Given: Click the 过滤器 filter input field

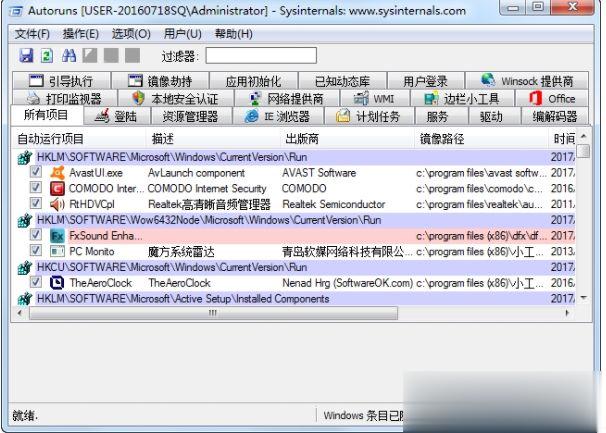Looking at the screenshot, I should point(261,56).
